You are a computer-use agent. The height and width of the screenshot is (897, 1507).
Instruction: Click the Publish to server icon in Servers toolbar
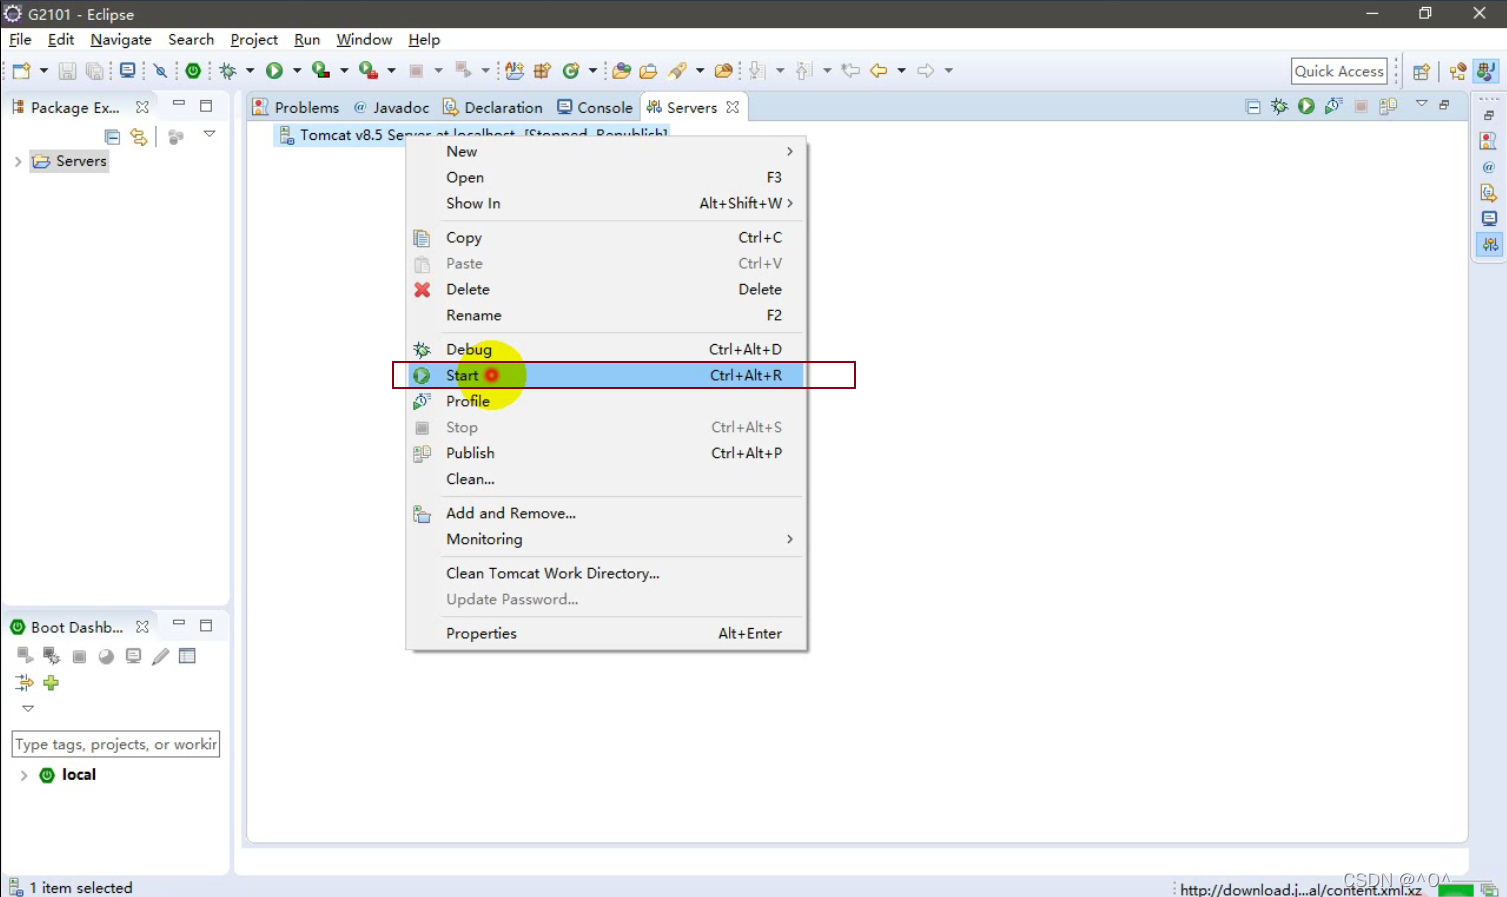tap(1388, 106)
